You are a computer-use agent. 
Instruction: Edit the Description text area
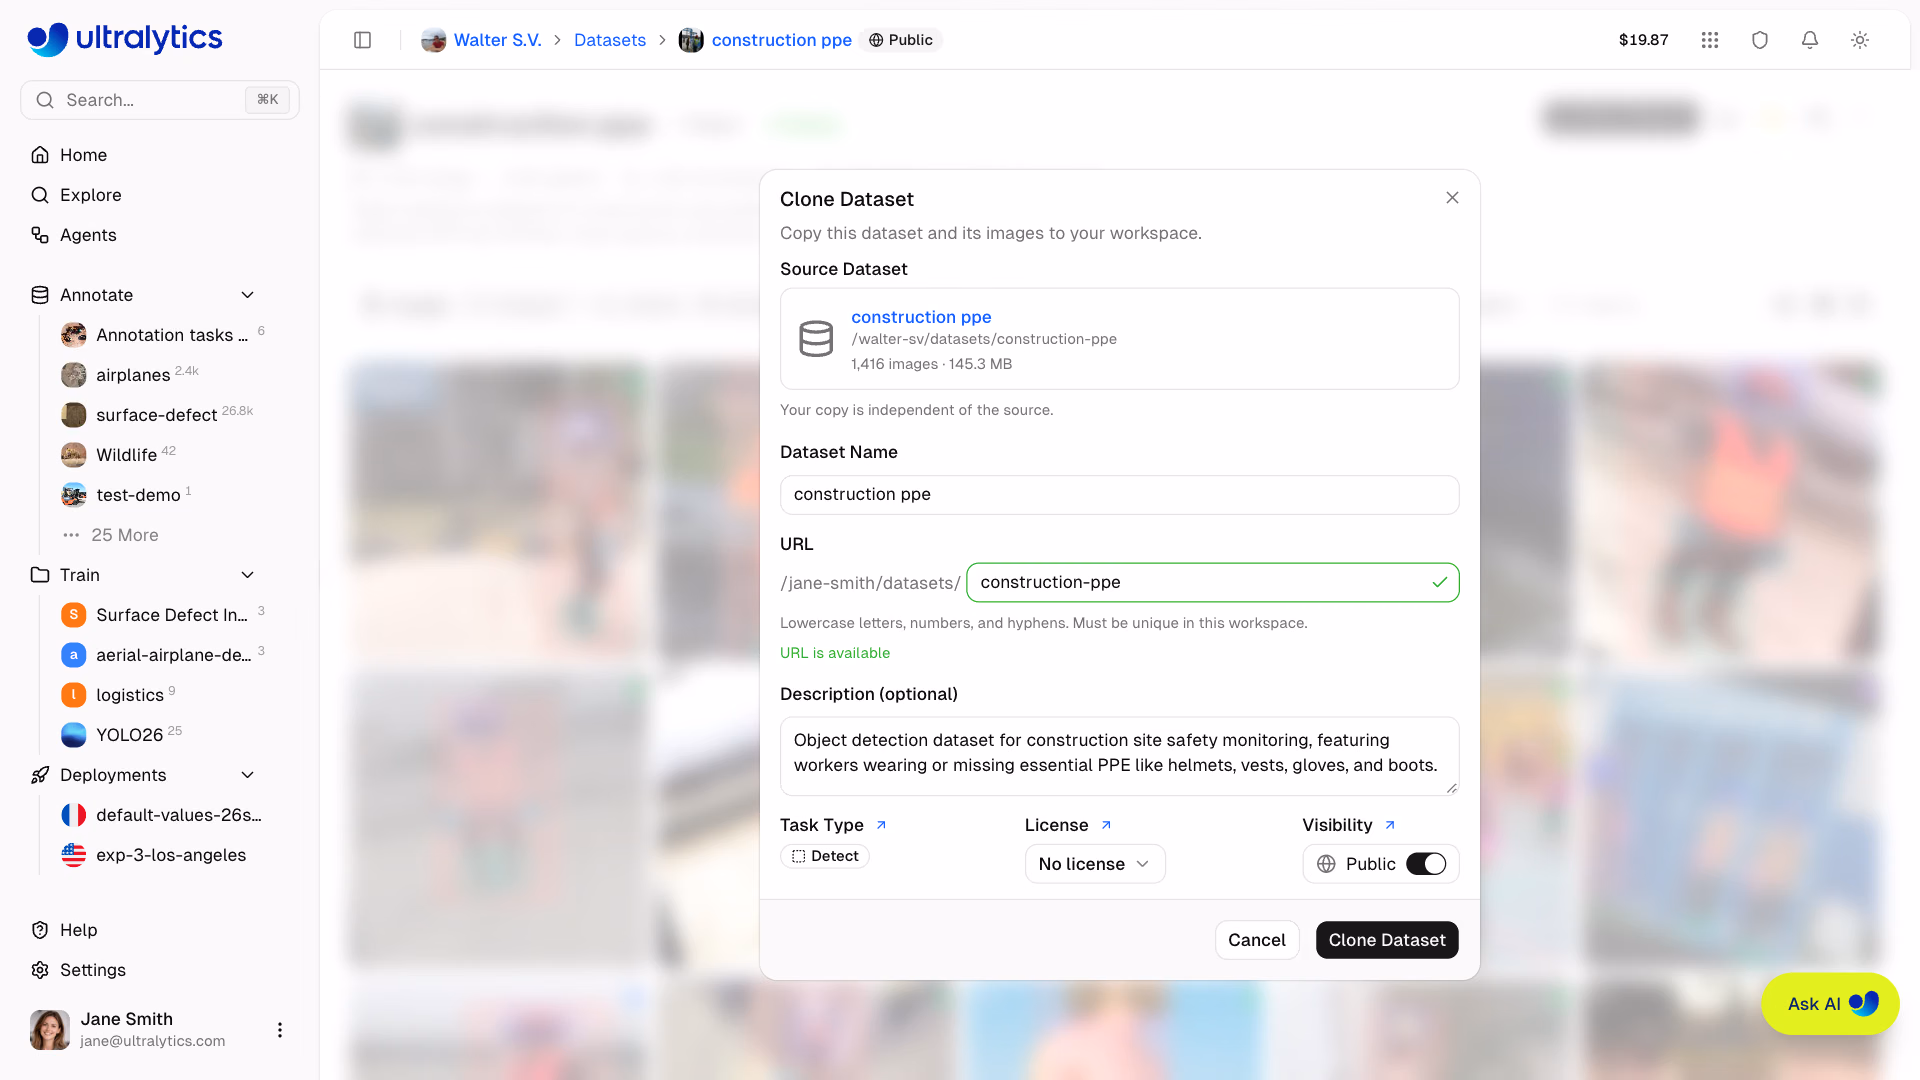pos(1120,756)
